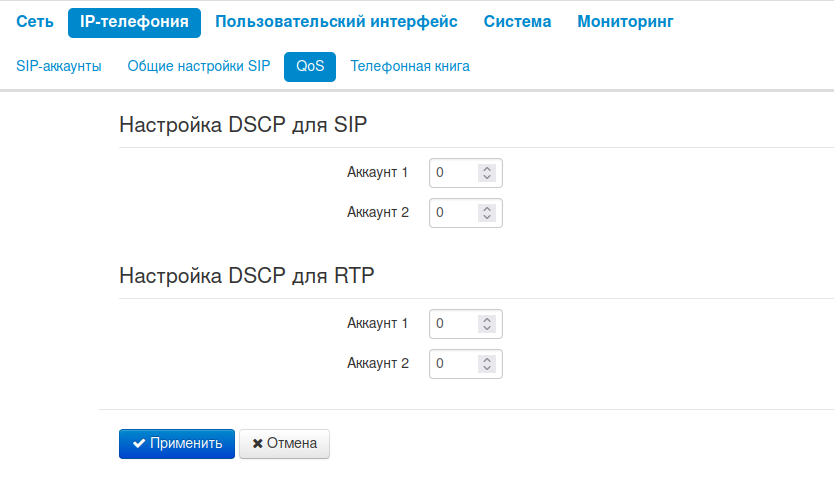Open Общие настройки SIP subtab

click(x=199, y=66)
